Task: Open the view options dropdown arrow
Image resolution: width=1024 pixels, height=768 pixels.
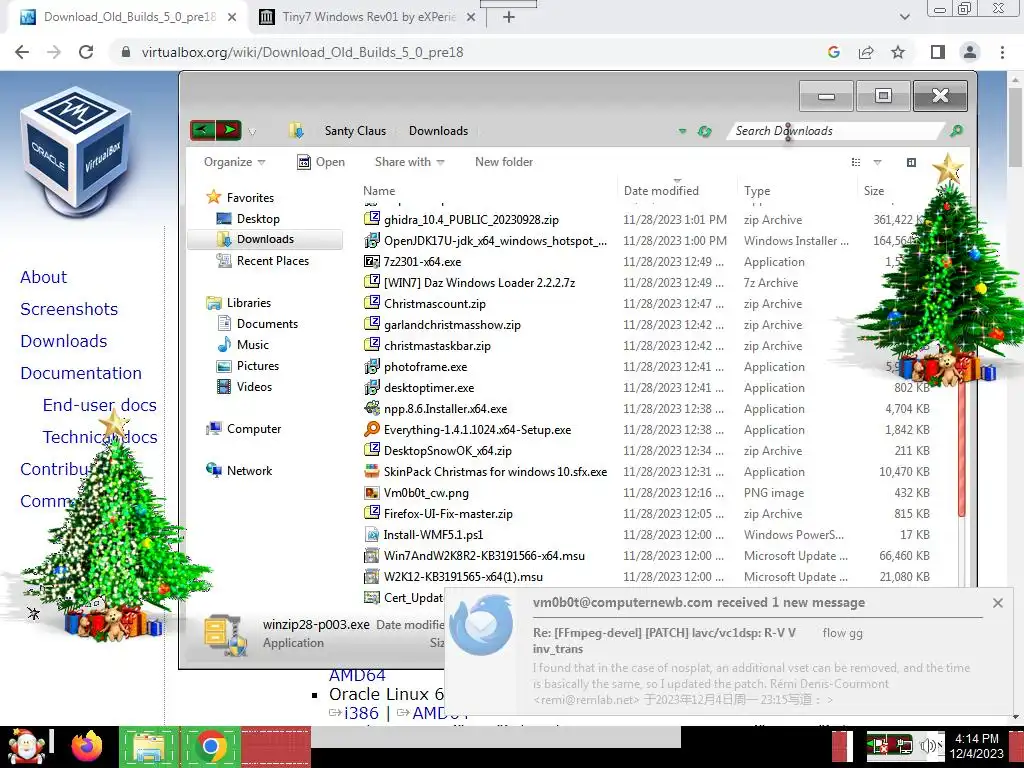Action: point(878,162)
